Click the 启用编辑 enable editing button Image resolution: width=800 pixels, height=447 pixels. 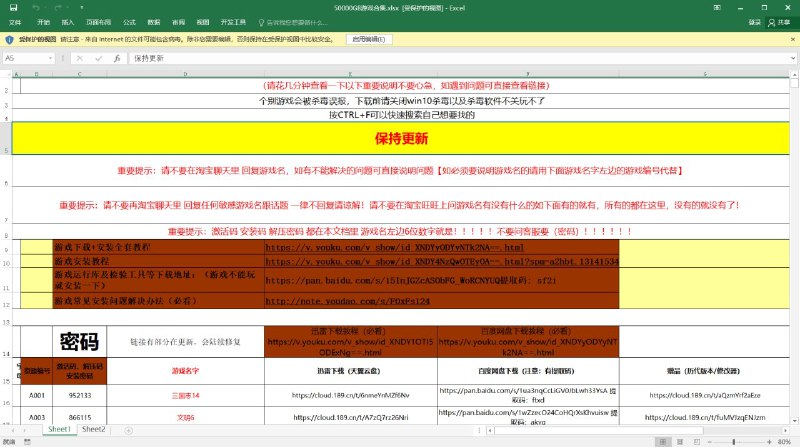coord(369,39)
